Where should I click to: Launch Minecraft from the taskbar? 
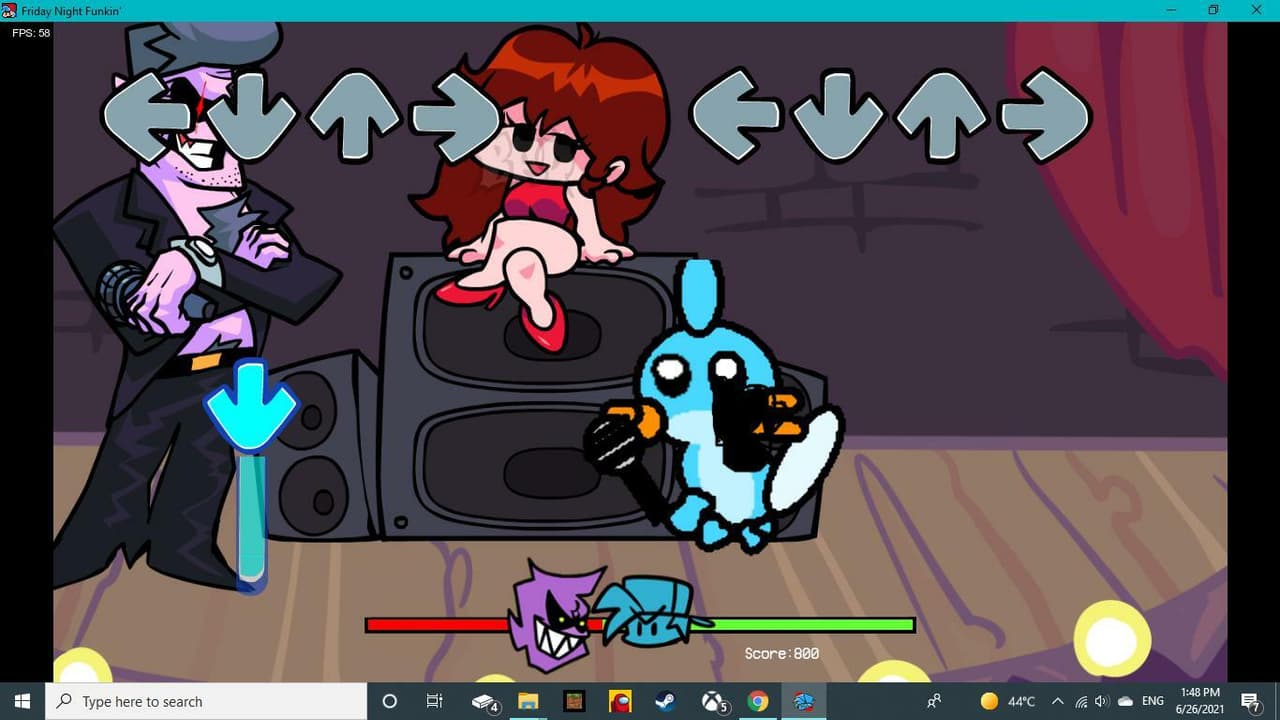tap(574, 701)
